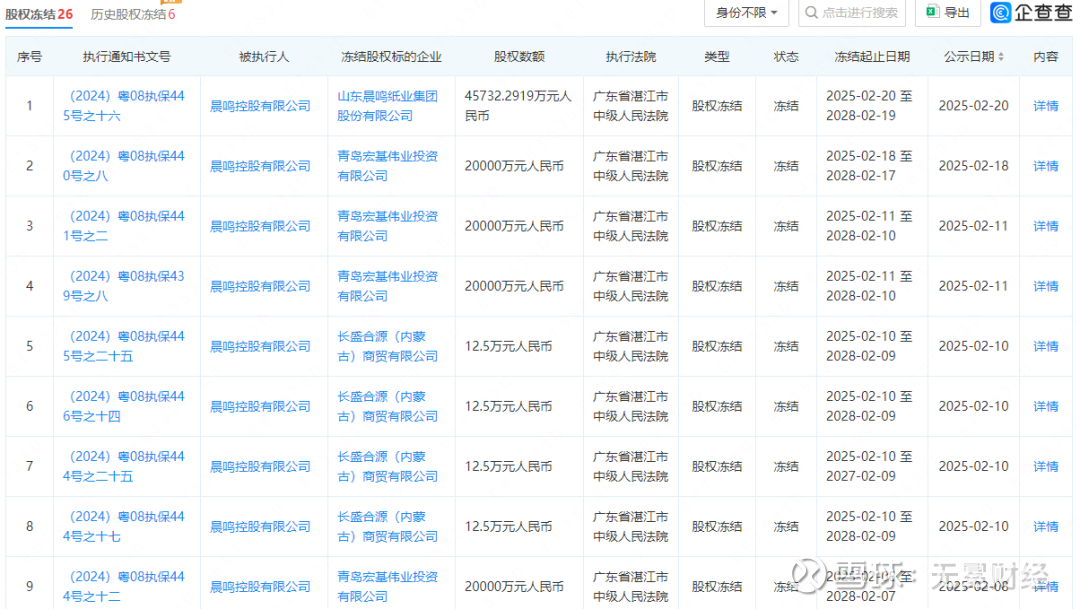The height and width of the screenshot is (609, 1080).
Task: Open 晨鸣控股有限公司 link in row 4
Action: click(x=260, y=286)
